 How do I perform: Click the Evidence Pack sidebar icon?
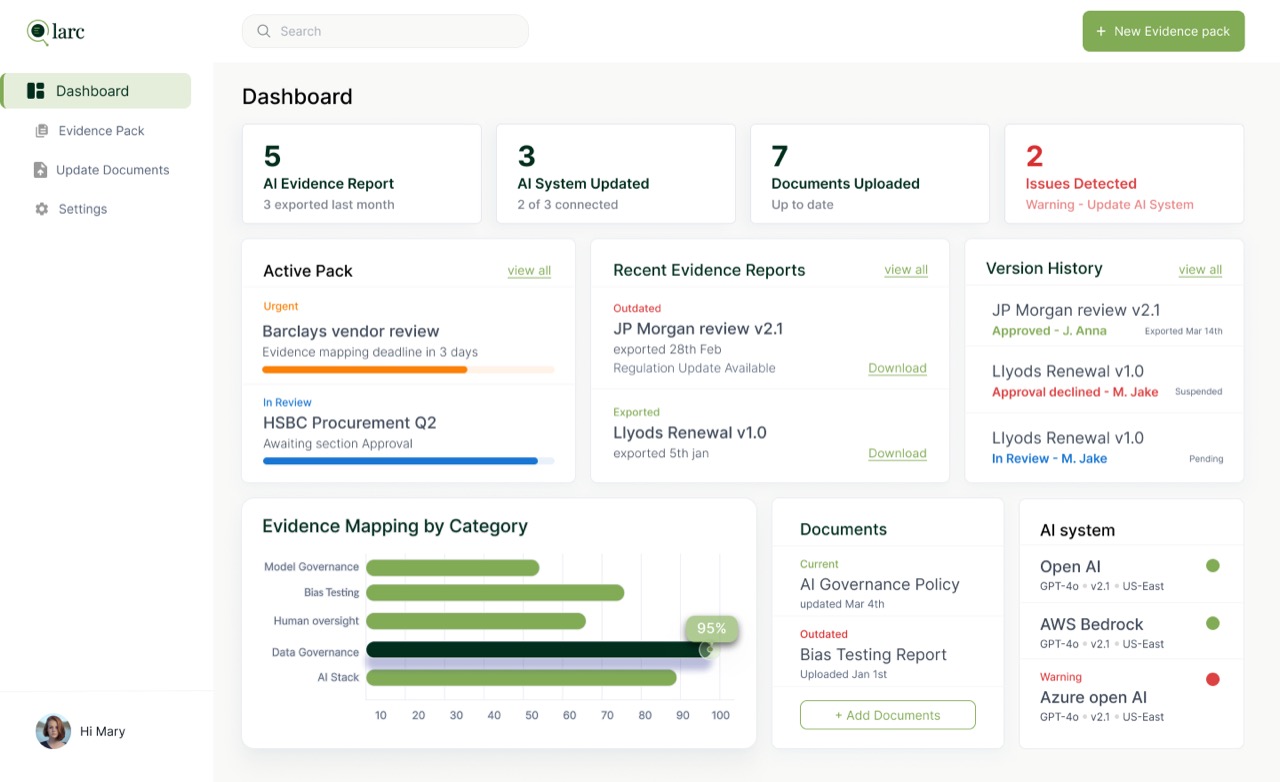click(41, 131)
